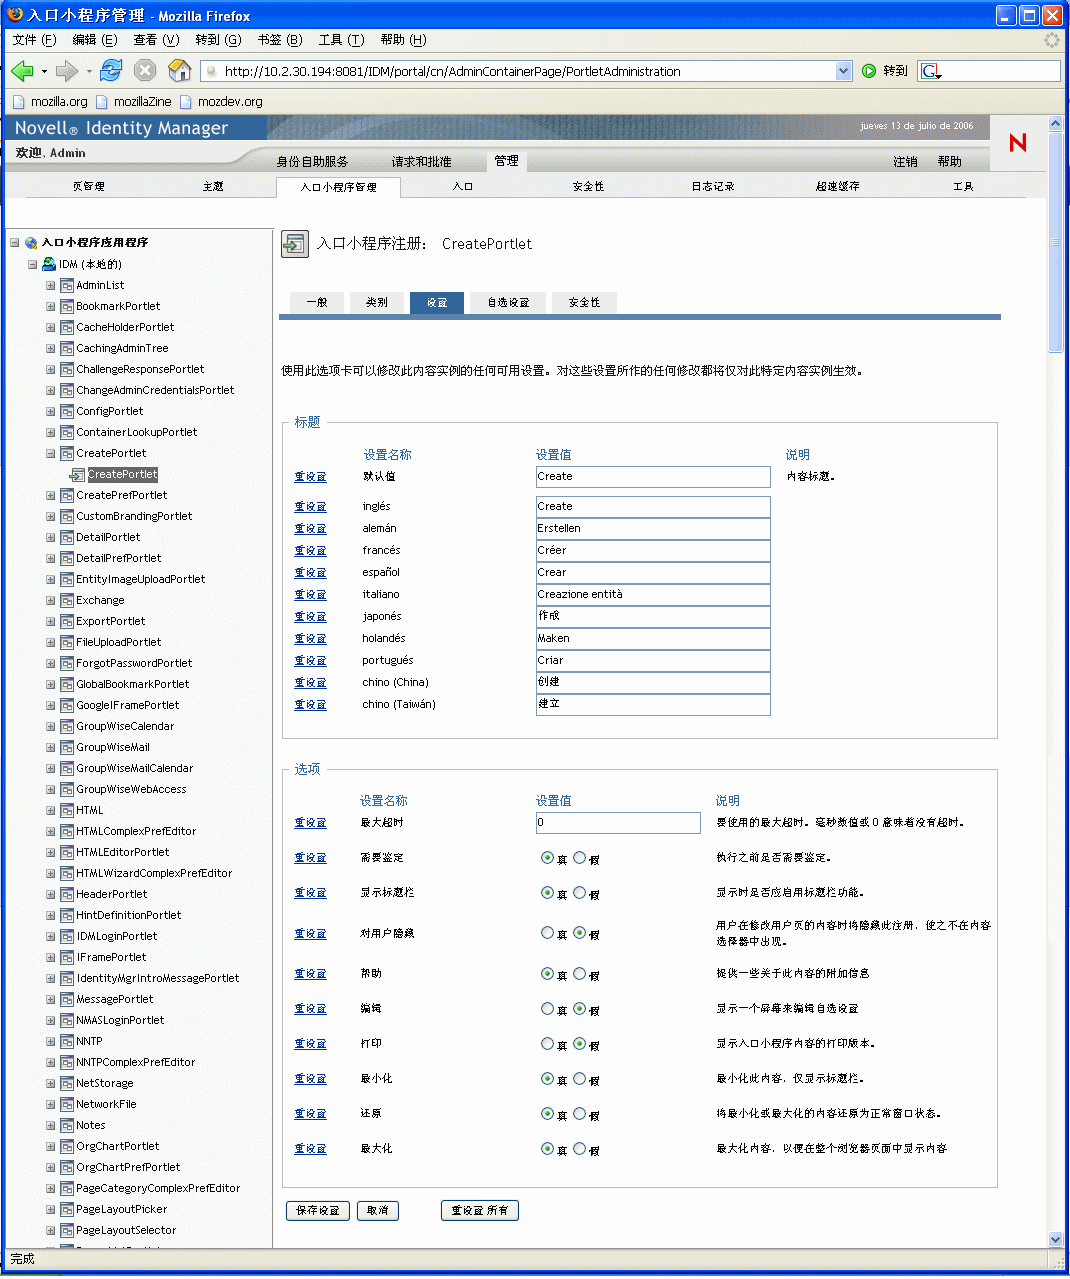Click 重设置 link for 最大超时
This screenshot has width=1070, height=1279.
[x=310, y=823]
